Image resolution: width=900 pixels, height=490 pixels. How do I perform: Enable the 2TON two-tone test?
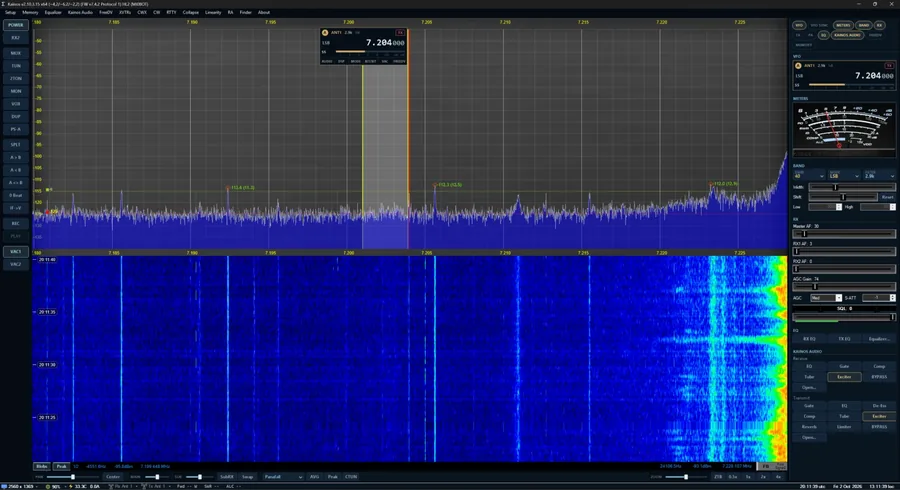tap(15, 79)
